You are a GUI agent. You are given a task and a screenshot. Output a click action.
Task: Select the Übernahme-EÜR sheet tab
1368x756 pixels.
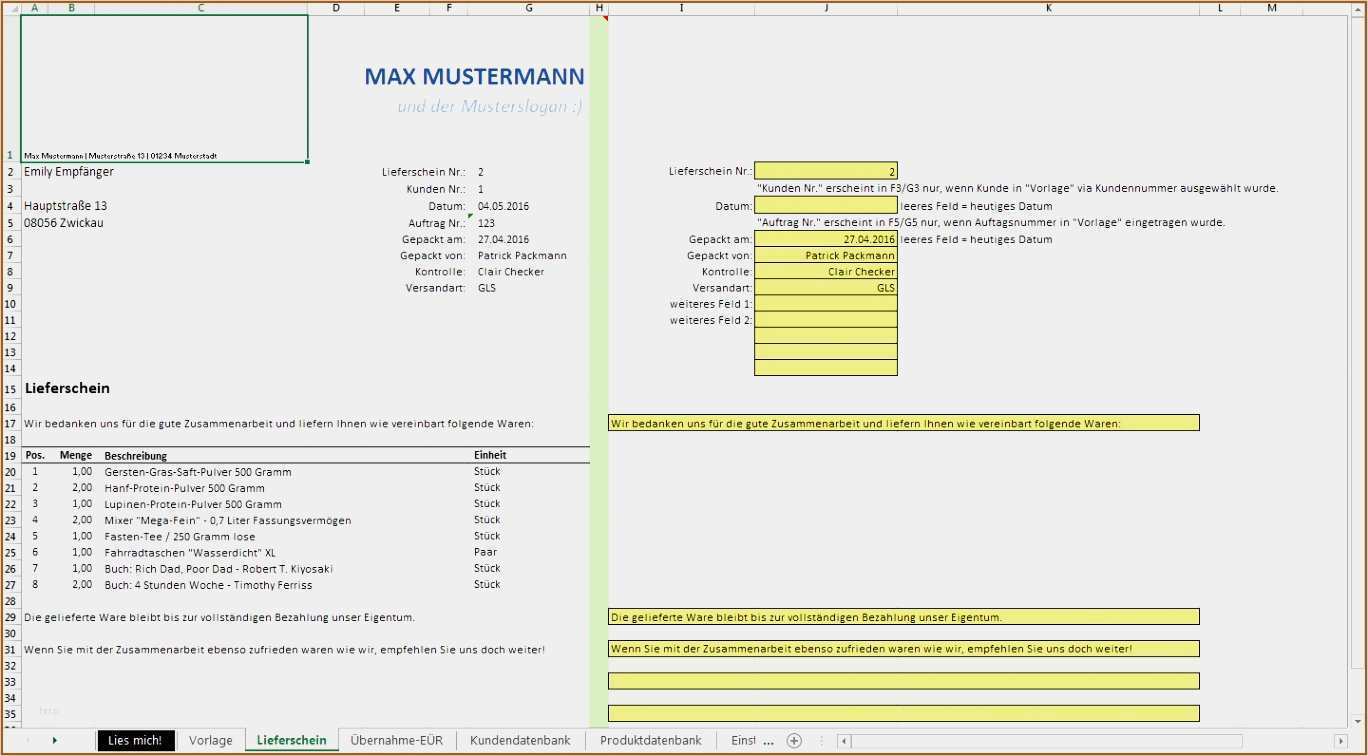[x=397, y=741]
